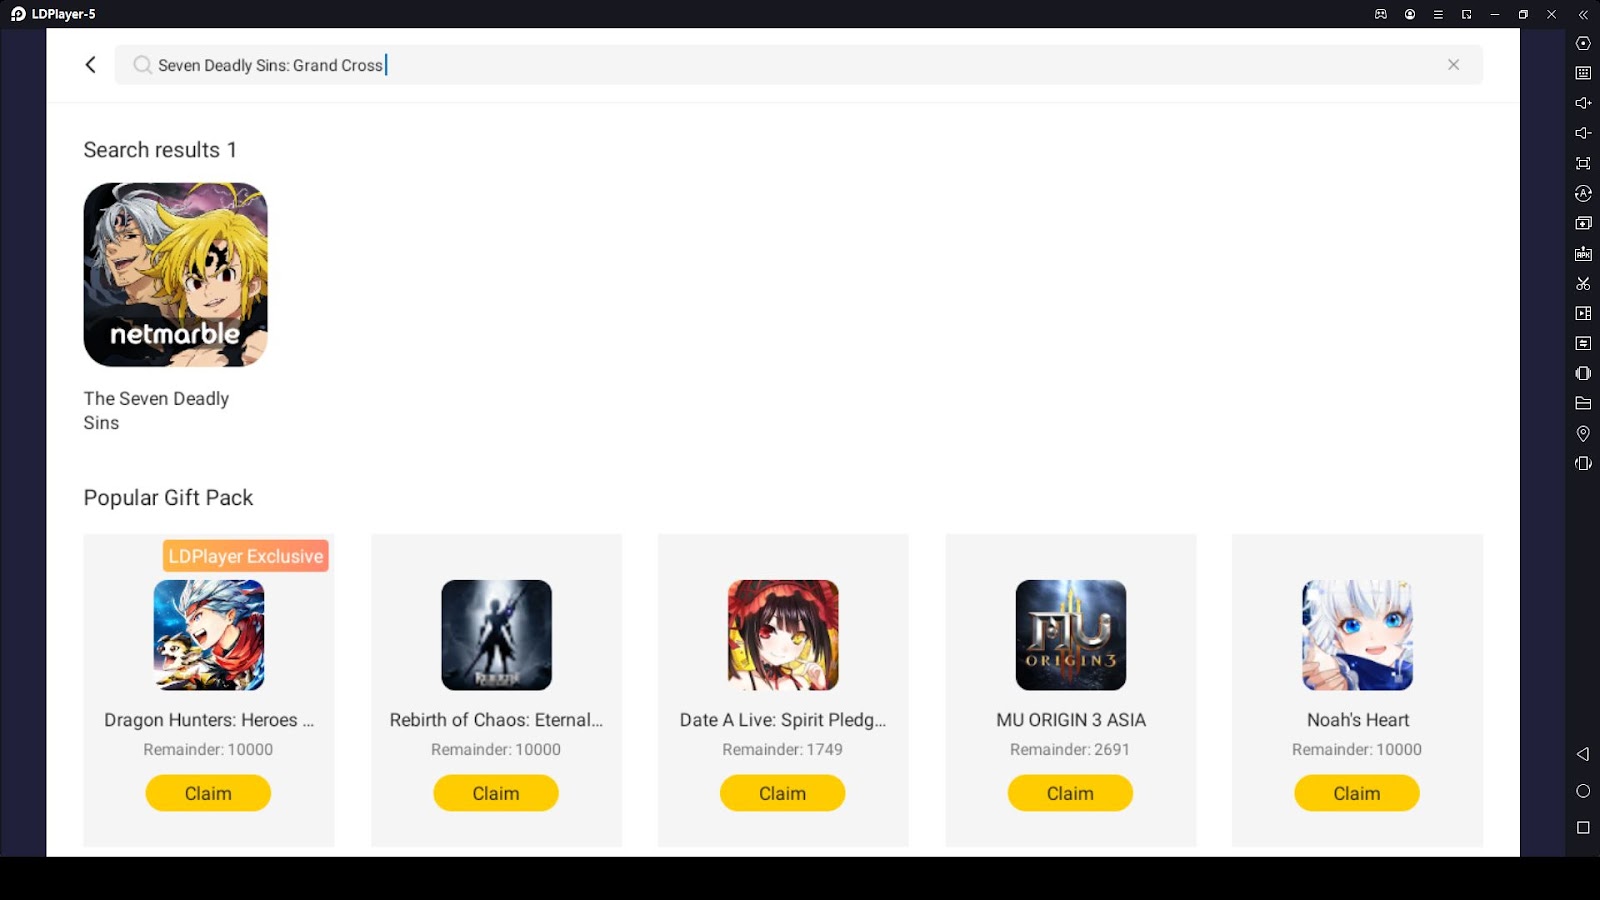Clear search text with the X button
Image resolution: width=1600 pixels, height=900 pixels.
(x=1453, y=65)
